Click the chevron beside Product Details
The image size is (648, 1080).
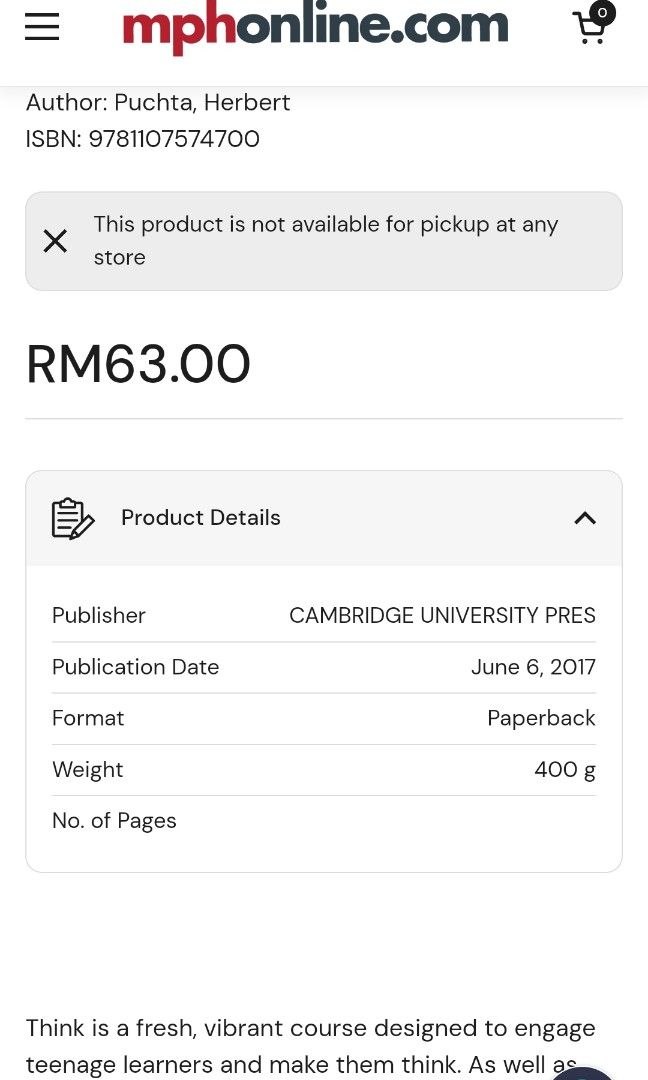point(584,518)
